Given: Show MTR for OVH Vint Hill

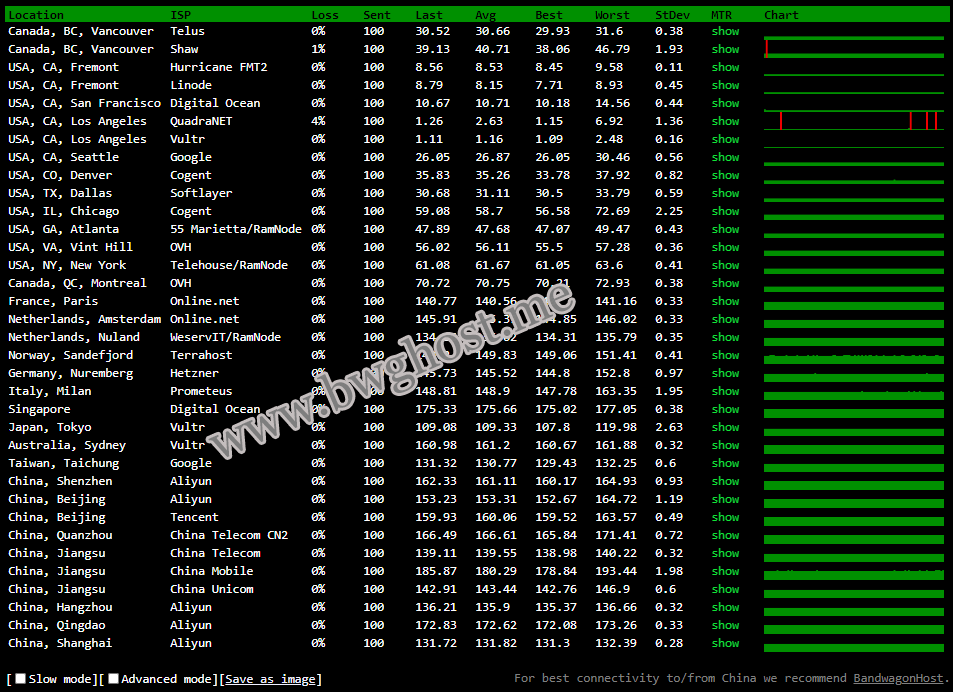Looking at the screenshot, I should (x=725, y=247).
